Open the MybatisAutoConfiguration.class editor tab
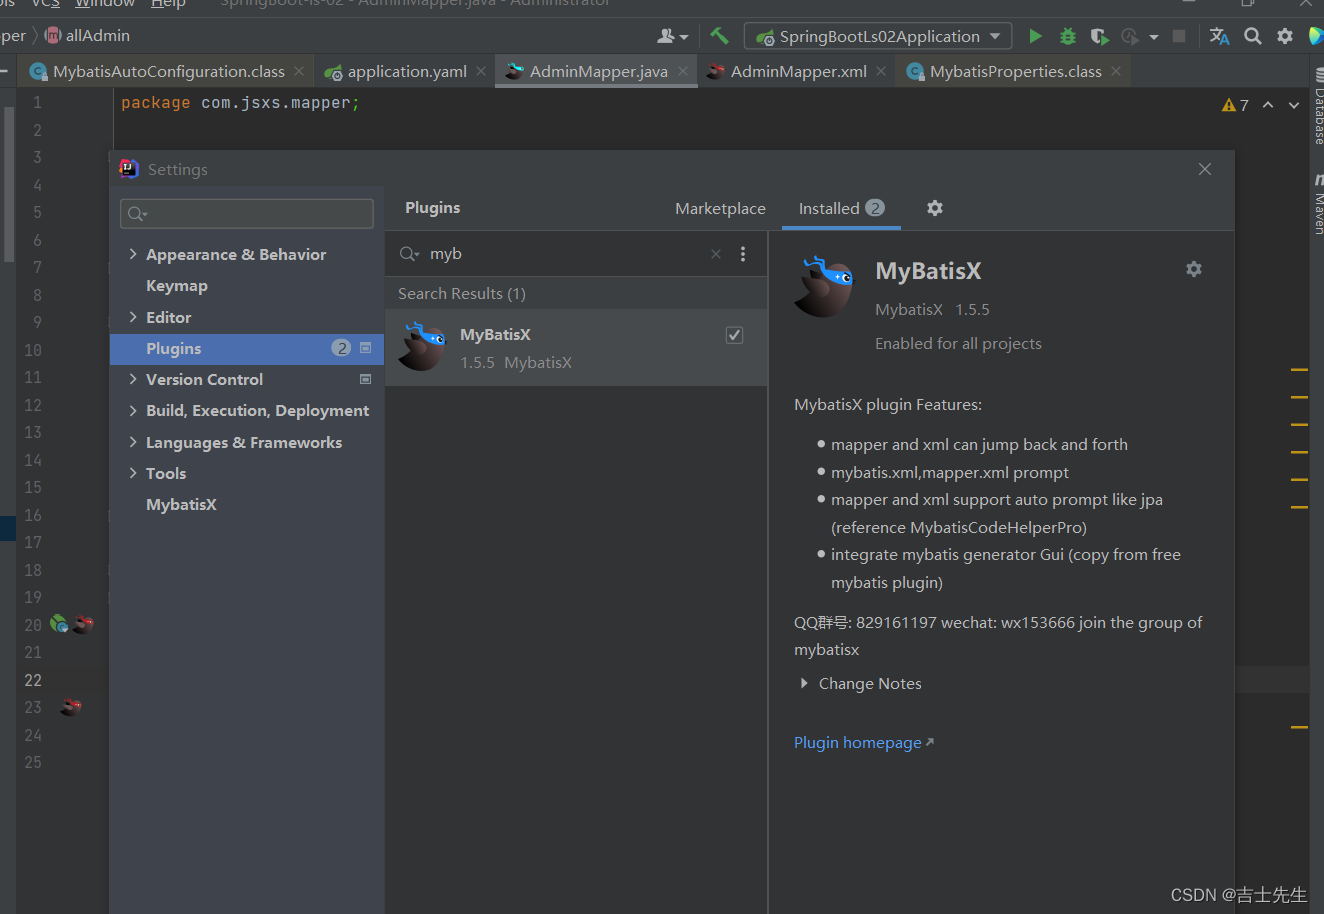This screenshot has width=1324, height=914. 168,71
